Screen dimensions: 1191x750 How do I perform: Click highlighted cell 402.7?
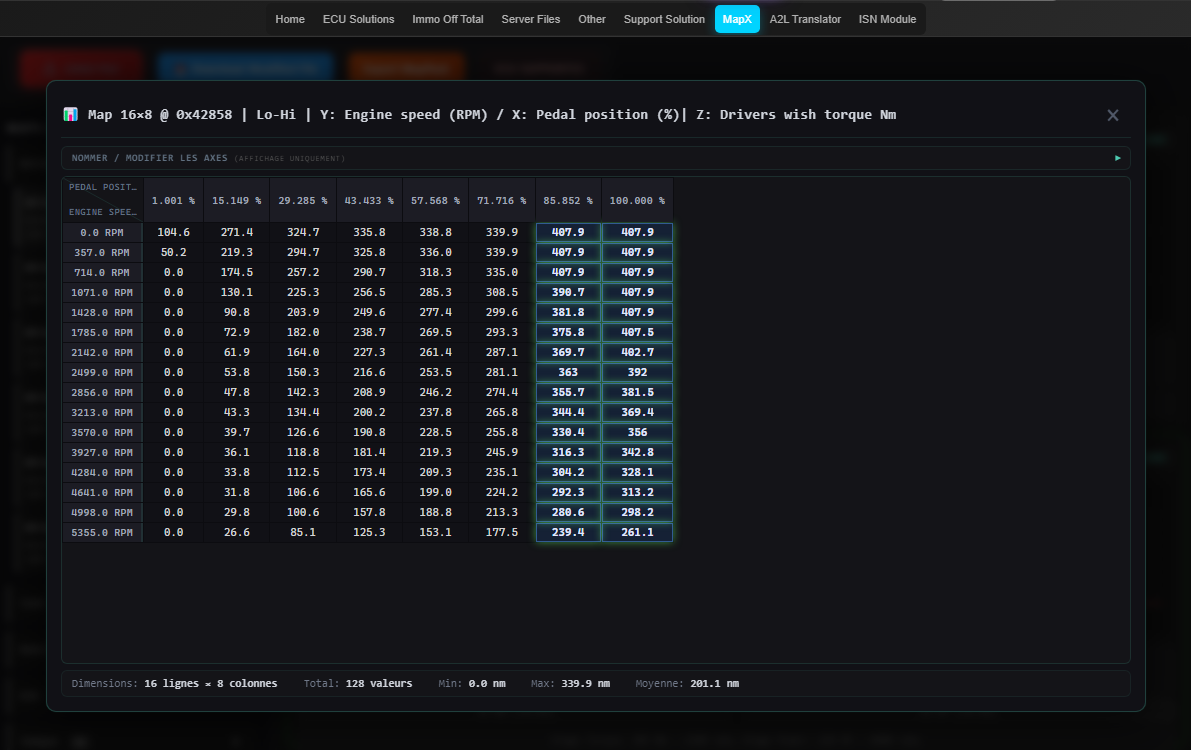pos(637,353)
